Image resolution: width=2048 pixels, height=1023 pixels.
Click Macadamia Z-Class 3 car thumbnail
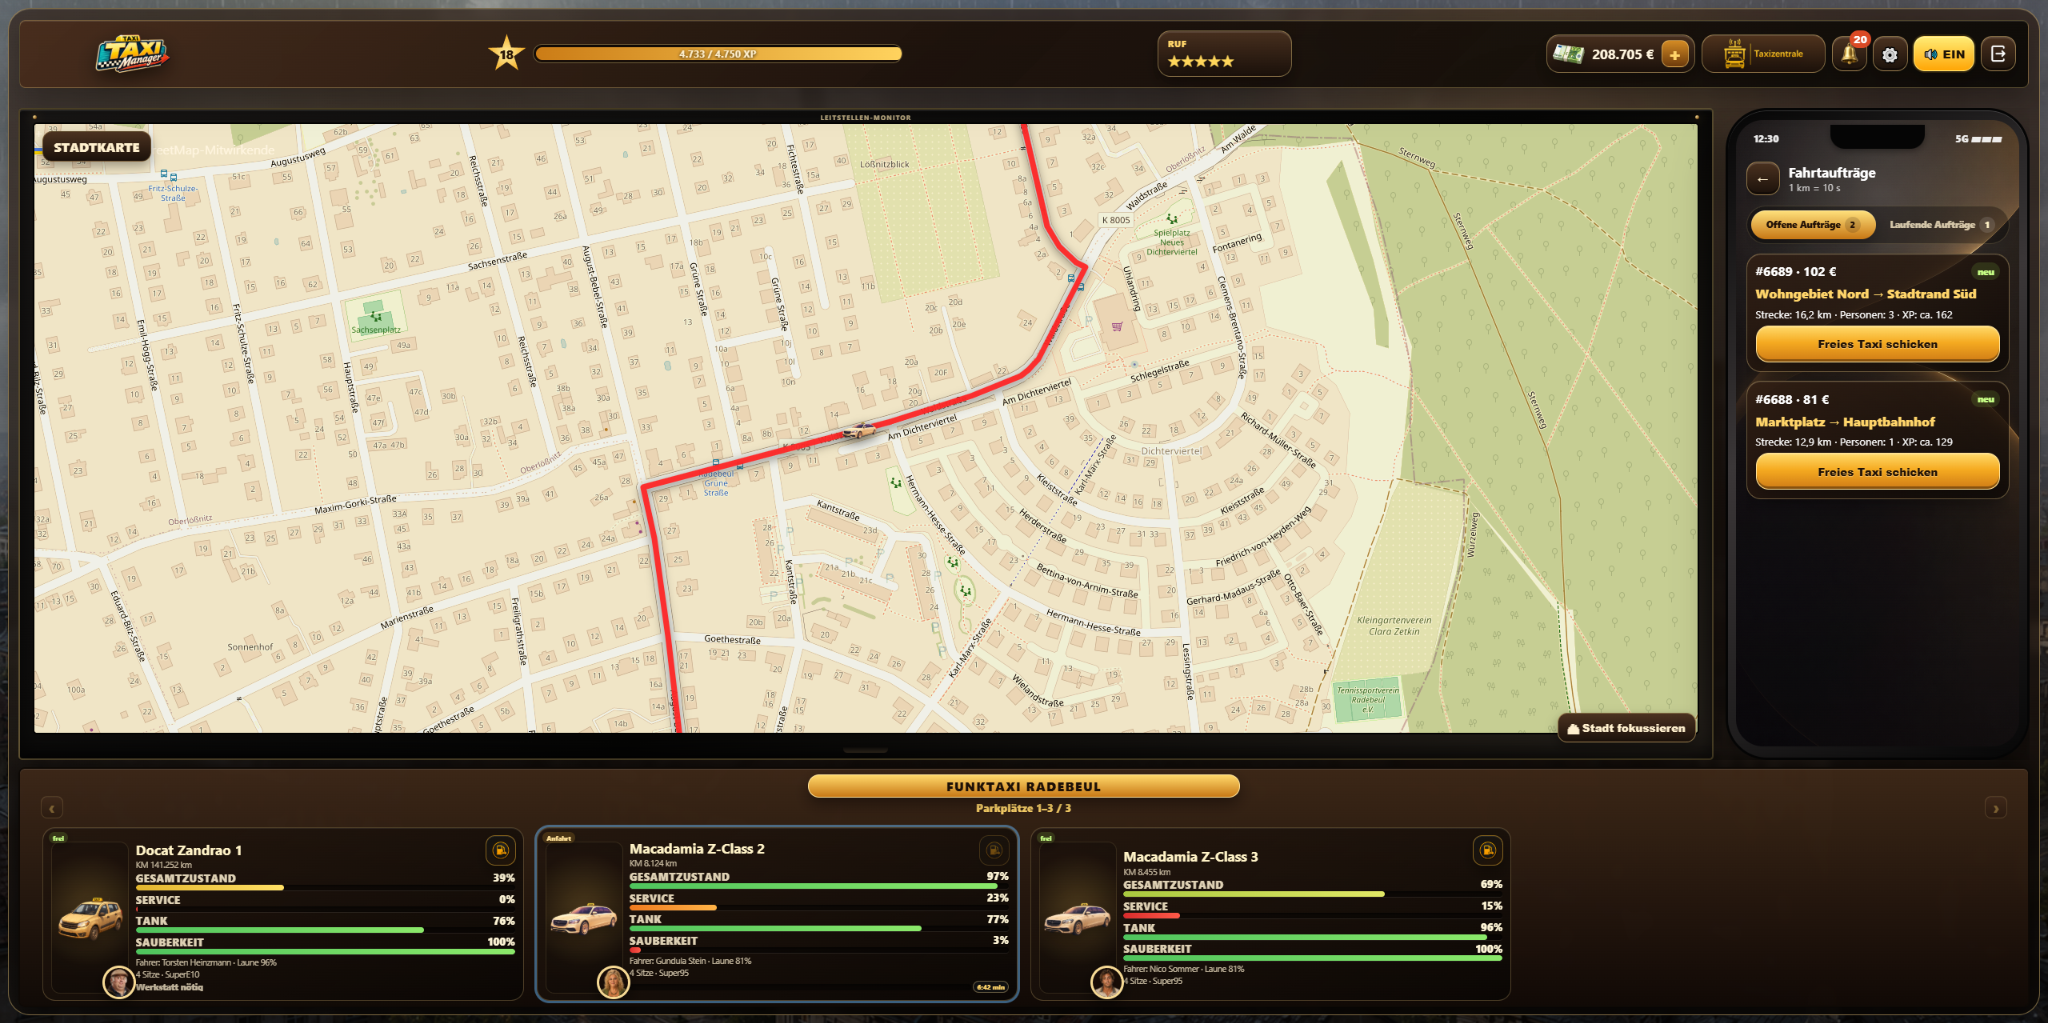1077,918
